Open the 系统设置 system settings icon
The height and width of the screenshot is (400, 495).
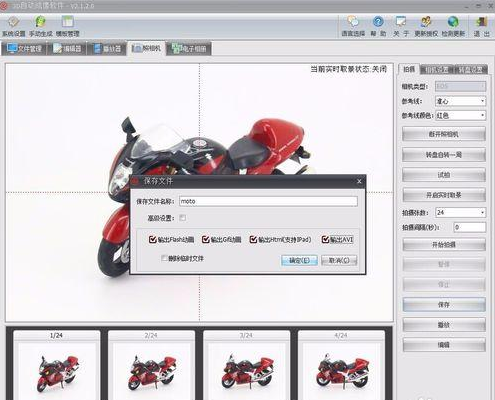(x=13, y=26)
